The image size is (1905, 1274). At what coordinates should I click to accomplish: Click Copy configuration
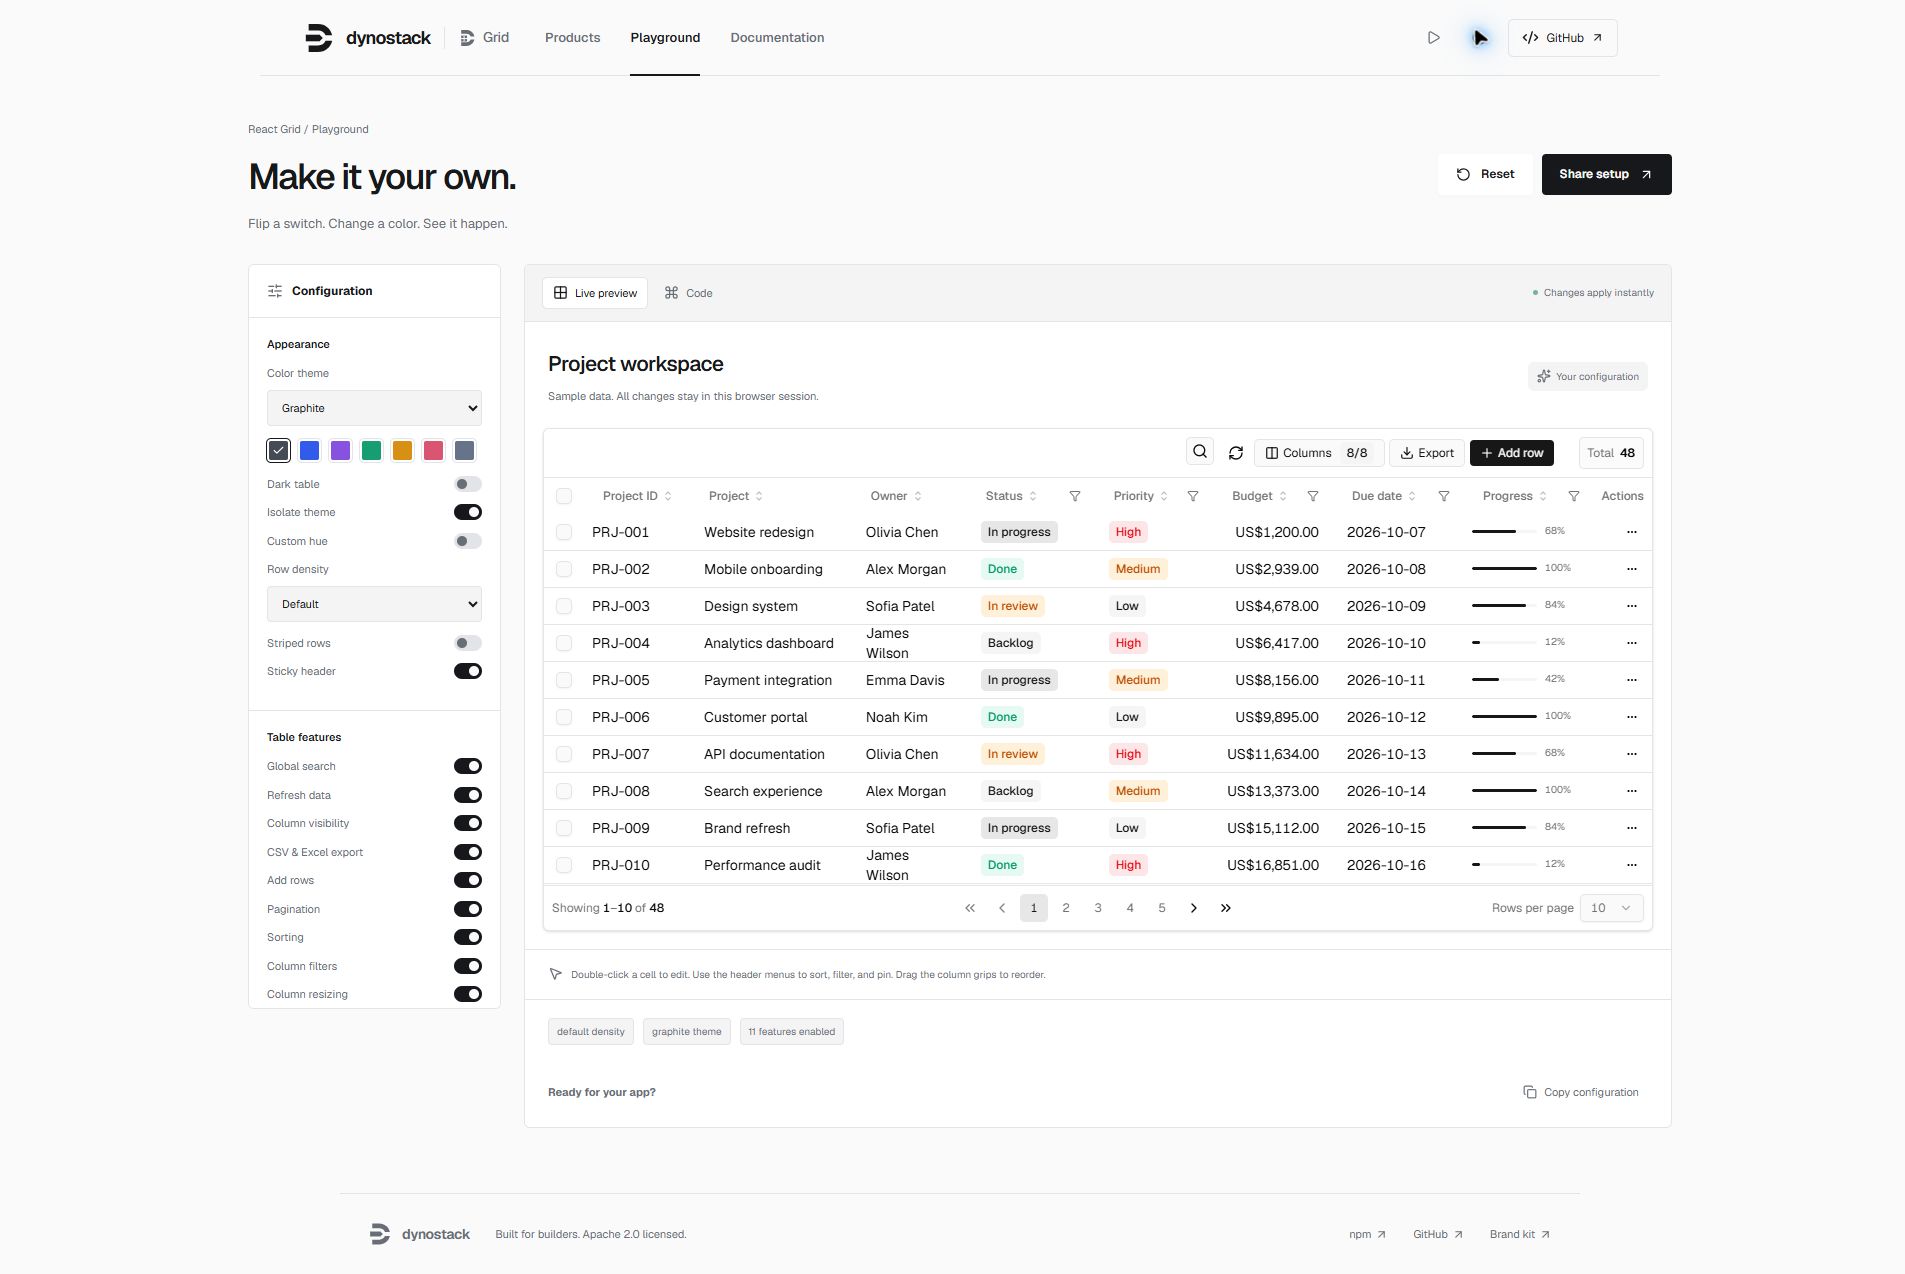(1581, 1092)
